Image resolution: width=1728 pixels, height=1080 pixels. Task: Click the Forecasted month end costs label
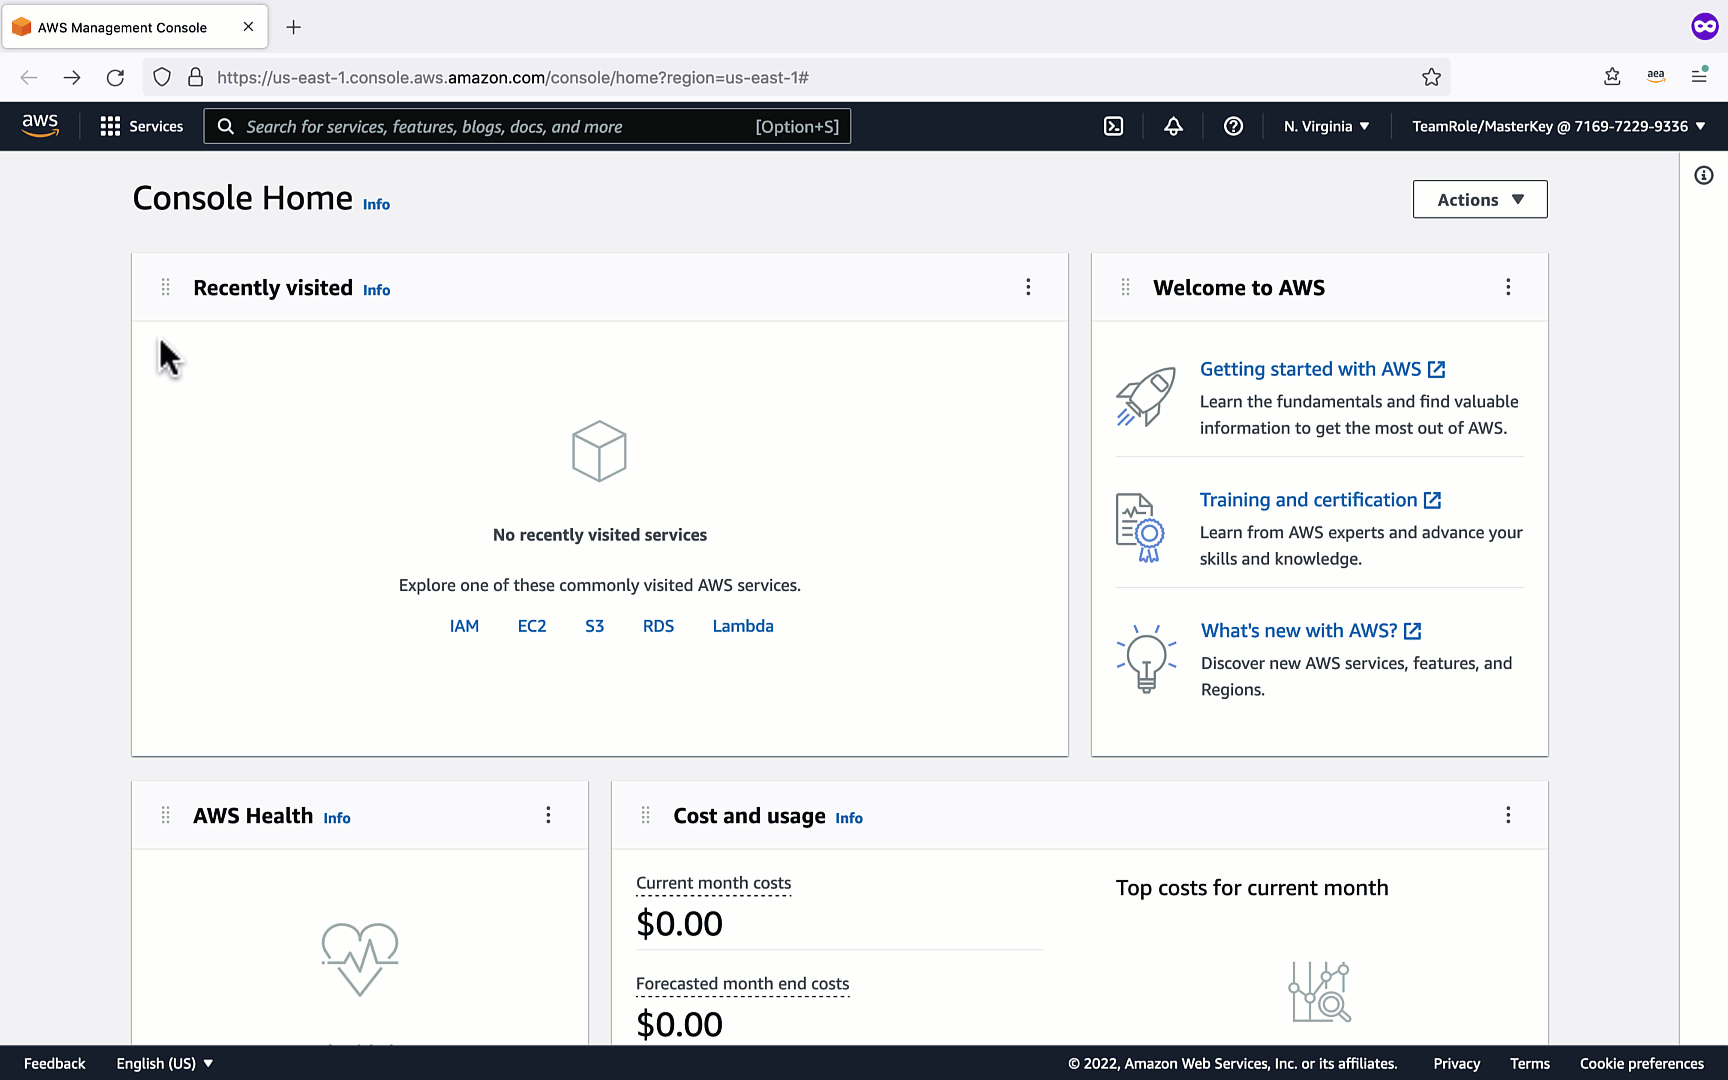click(x=743, y=984)
